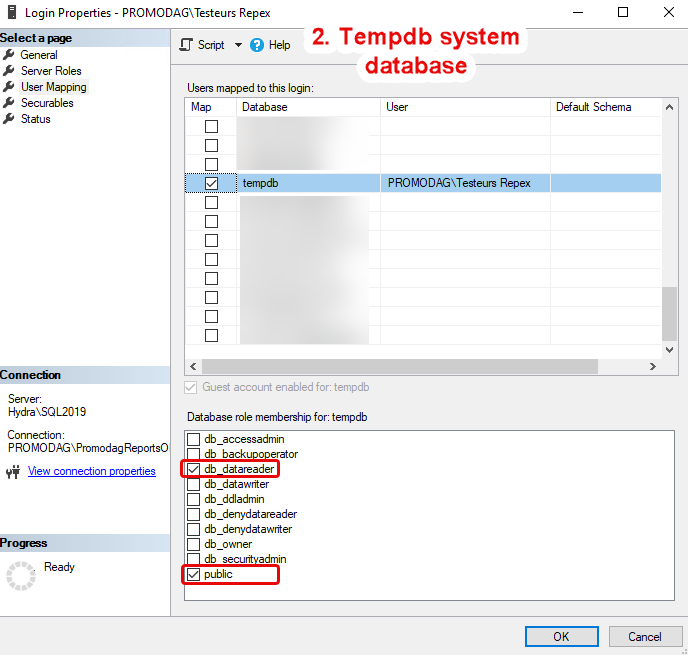Check the db_denydatareader role
The image size is (689, 656).
pyautogui.click(x=193, y=514)
